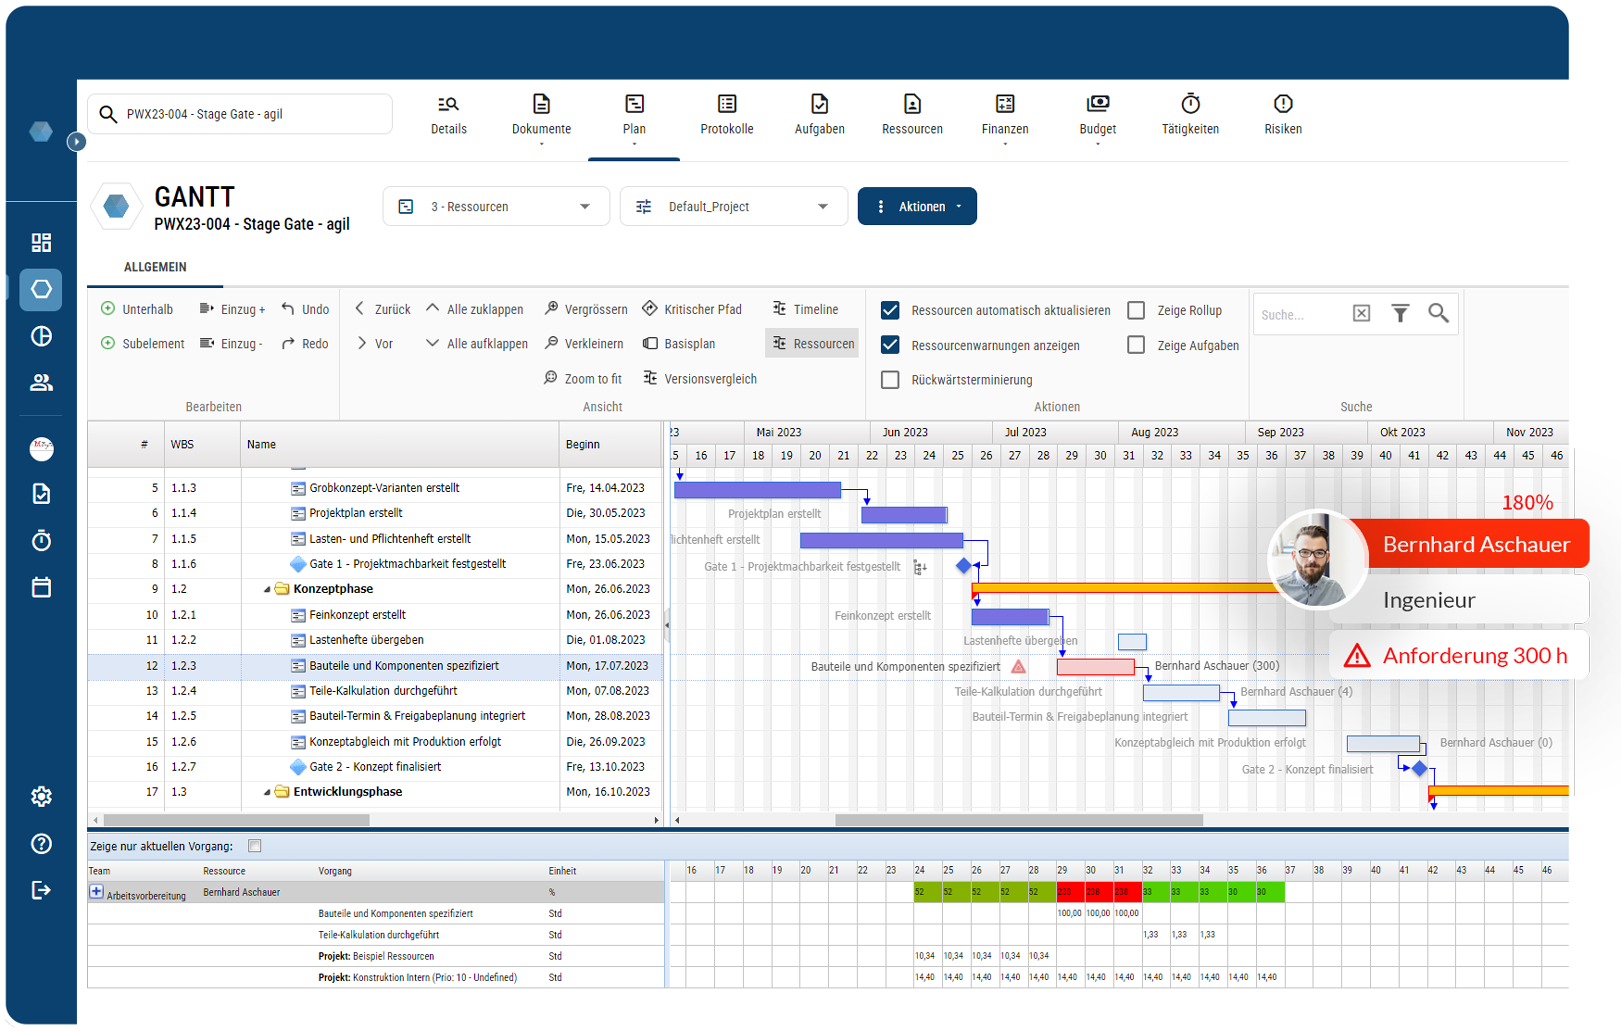Expand the sidebar with arrow toggle
Screen dimensions: 1621x1031
click(76, 142)
